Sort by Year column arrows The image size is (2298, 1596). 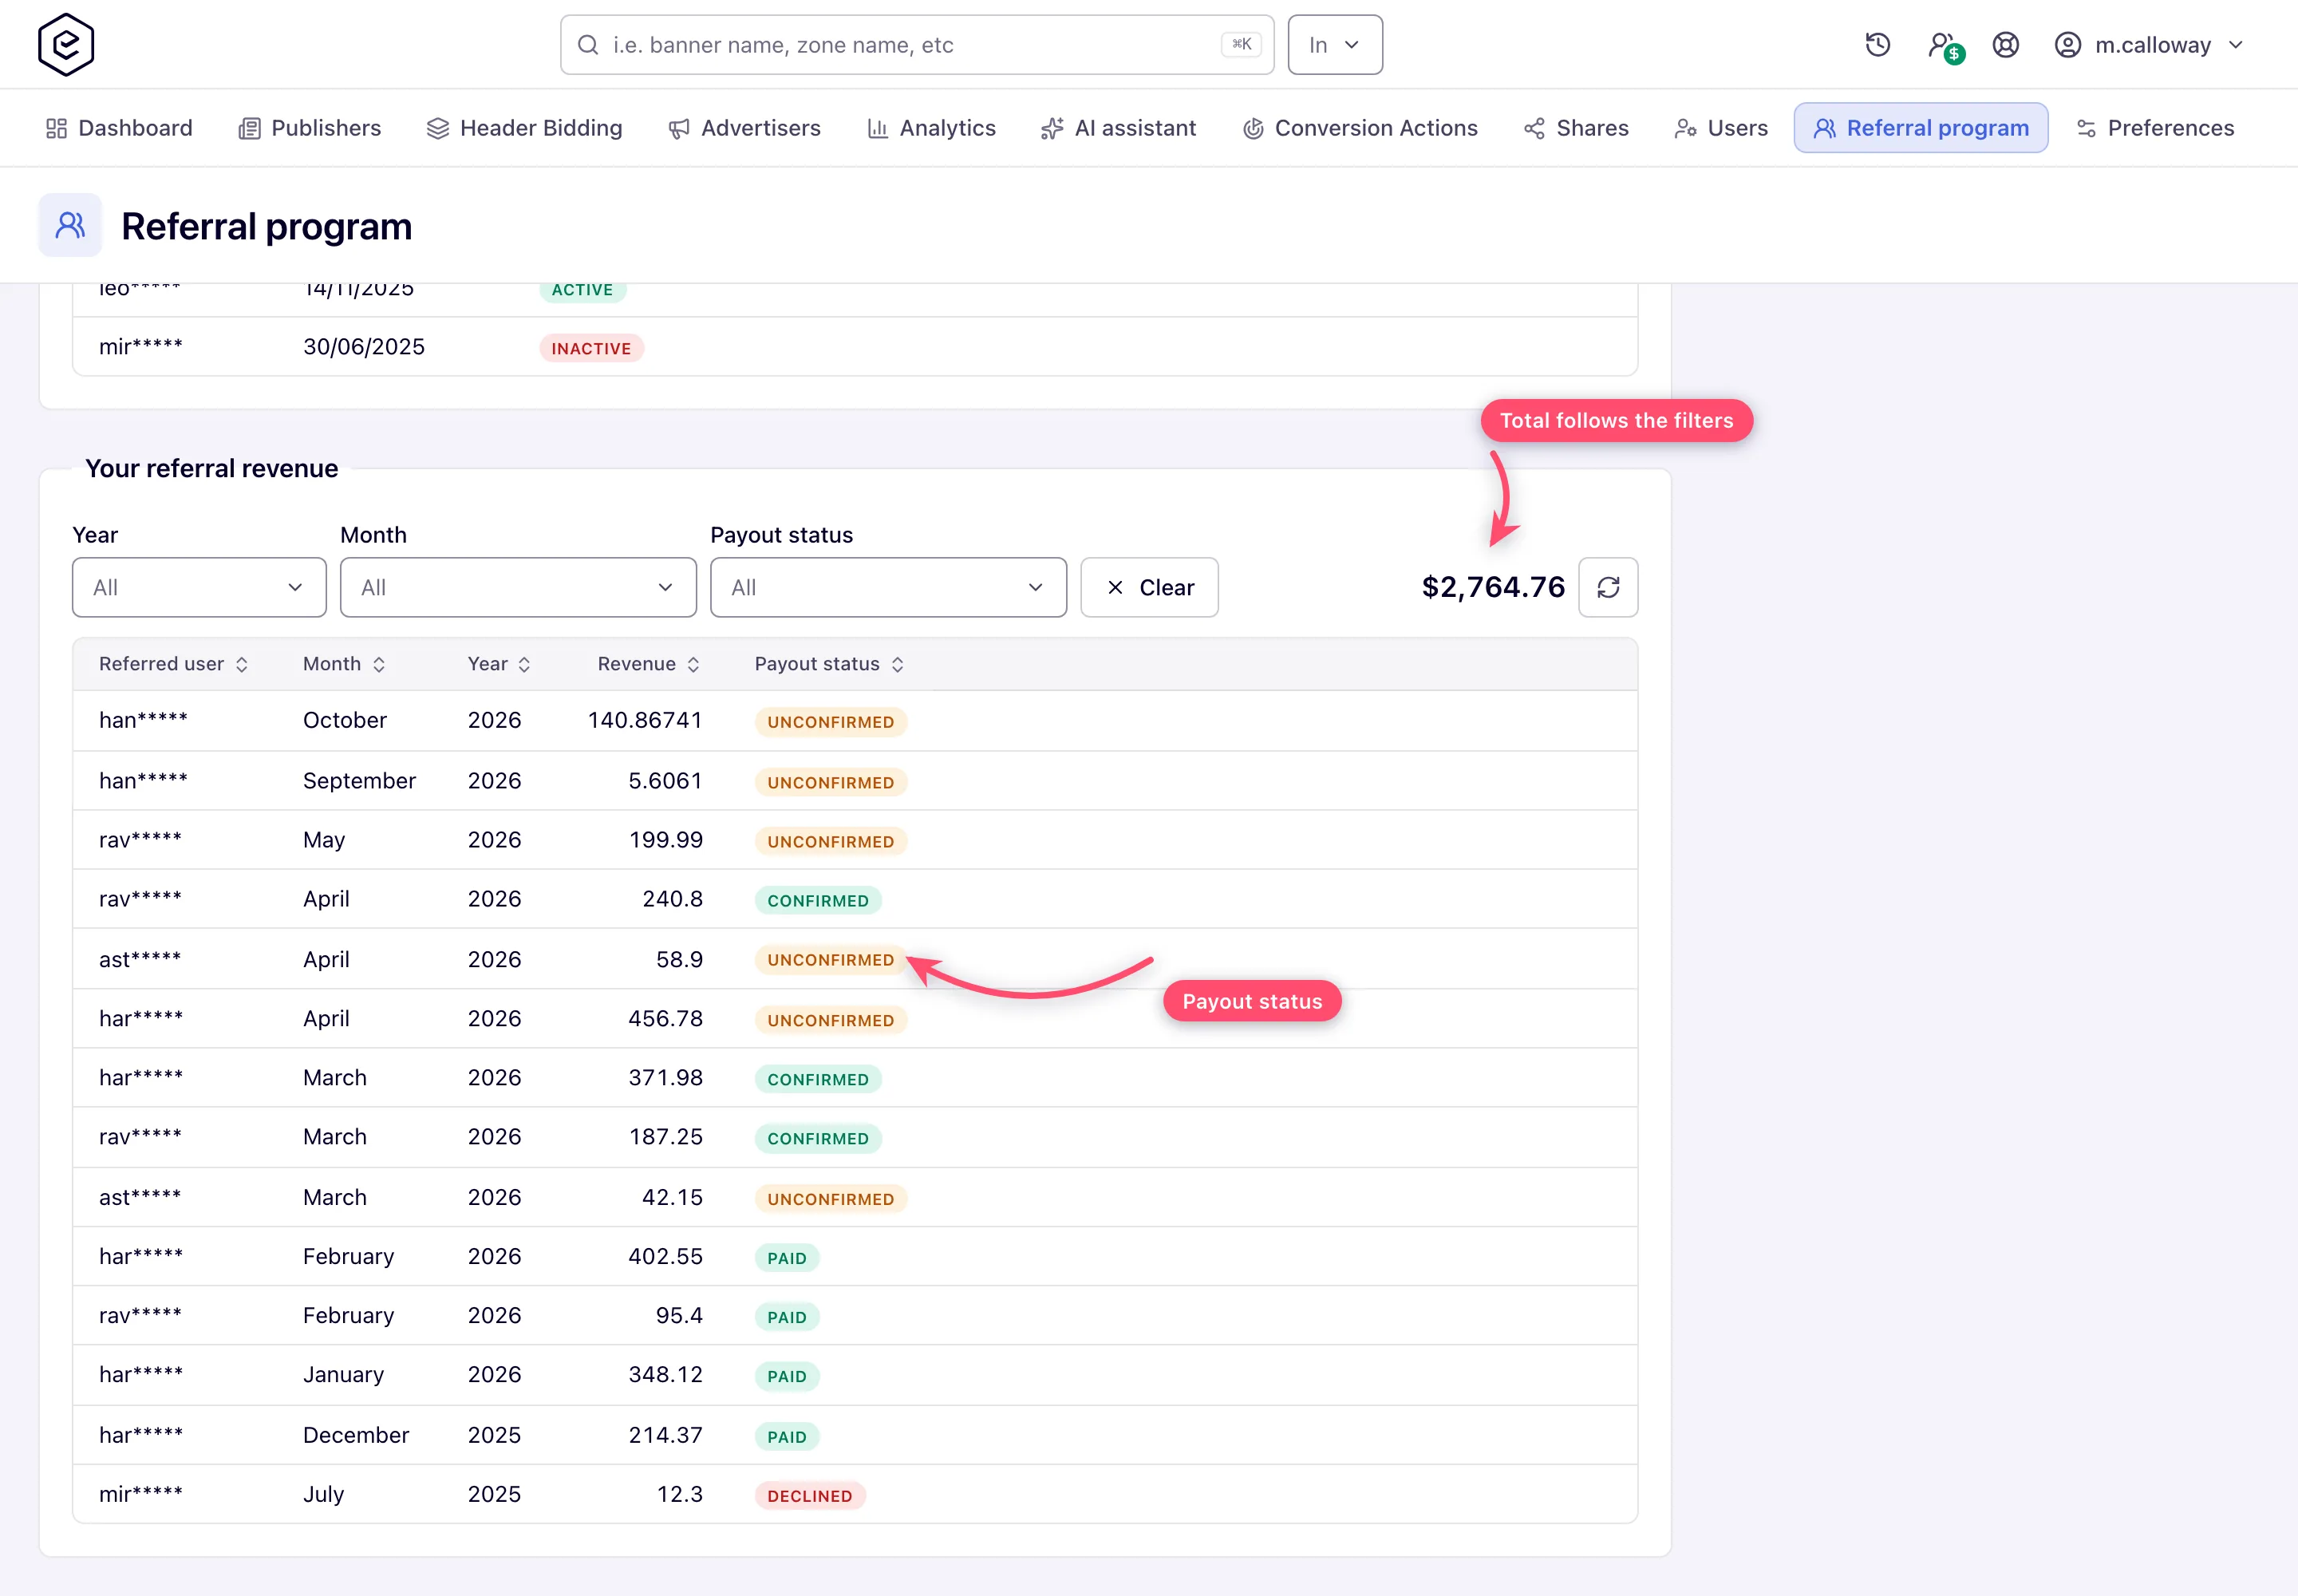524,665
